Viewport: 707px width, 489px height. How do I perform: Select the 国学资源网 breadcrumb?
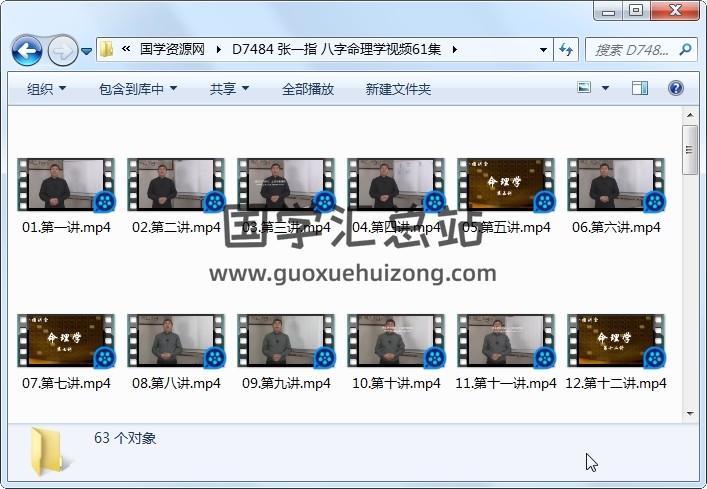point(172,49)
